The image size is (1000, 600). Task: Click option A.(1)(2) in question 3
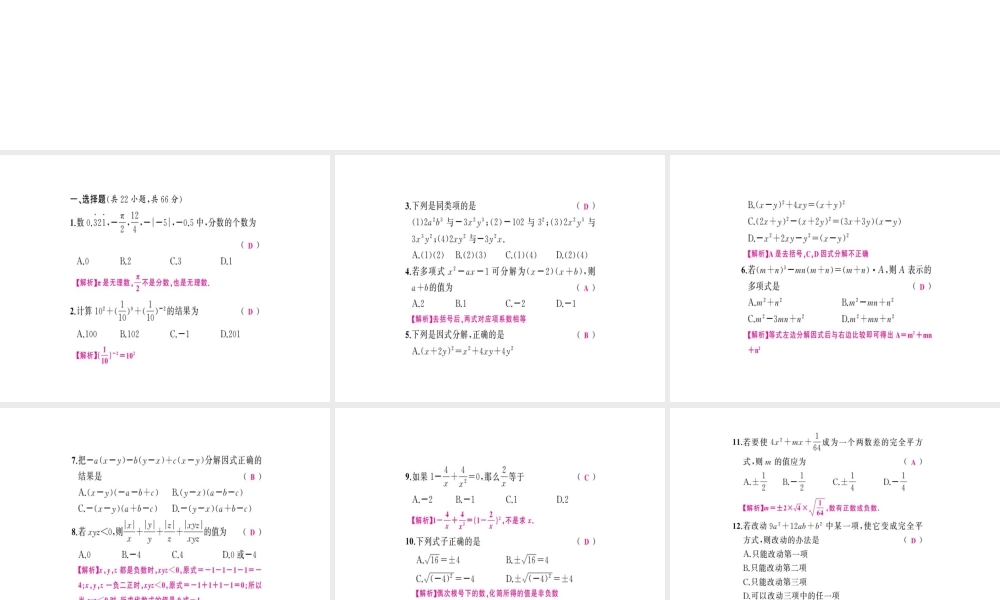click(x=428, y=255)
